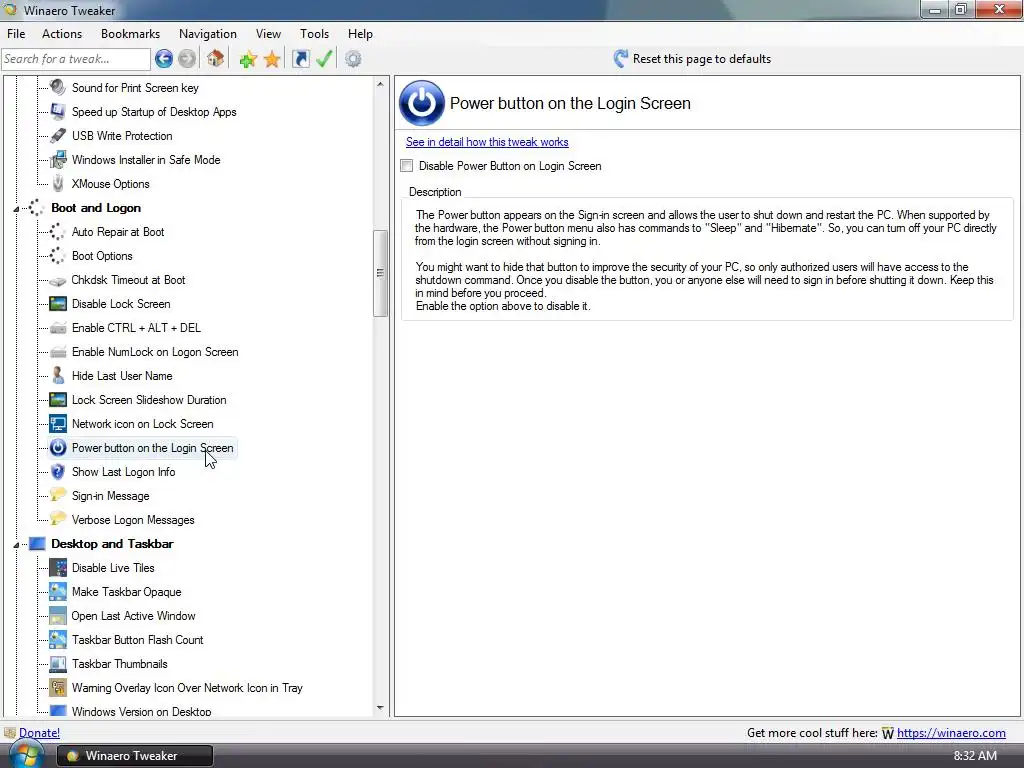Select Make Taskbar Opaque
The width and height of the screenshot is (1024, 768).
point(127,592)
